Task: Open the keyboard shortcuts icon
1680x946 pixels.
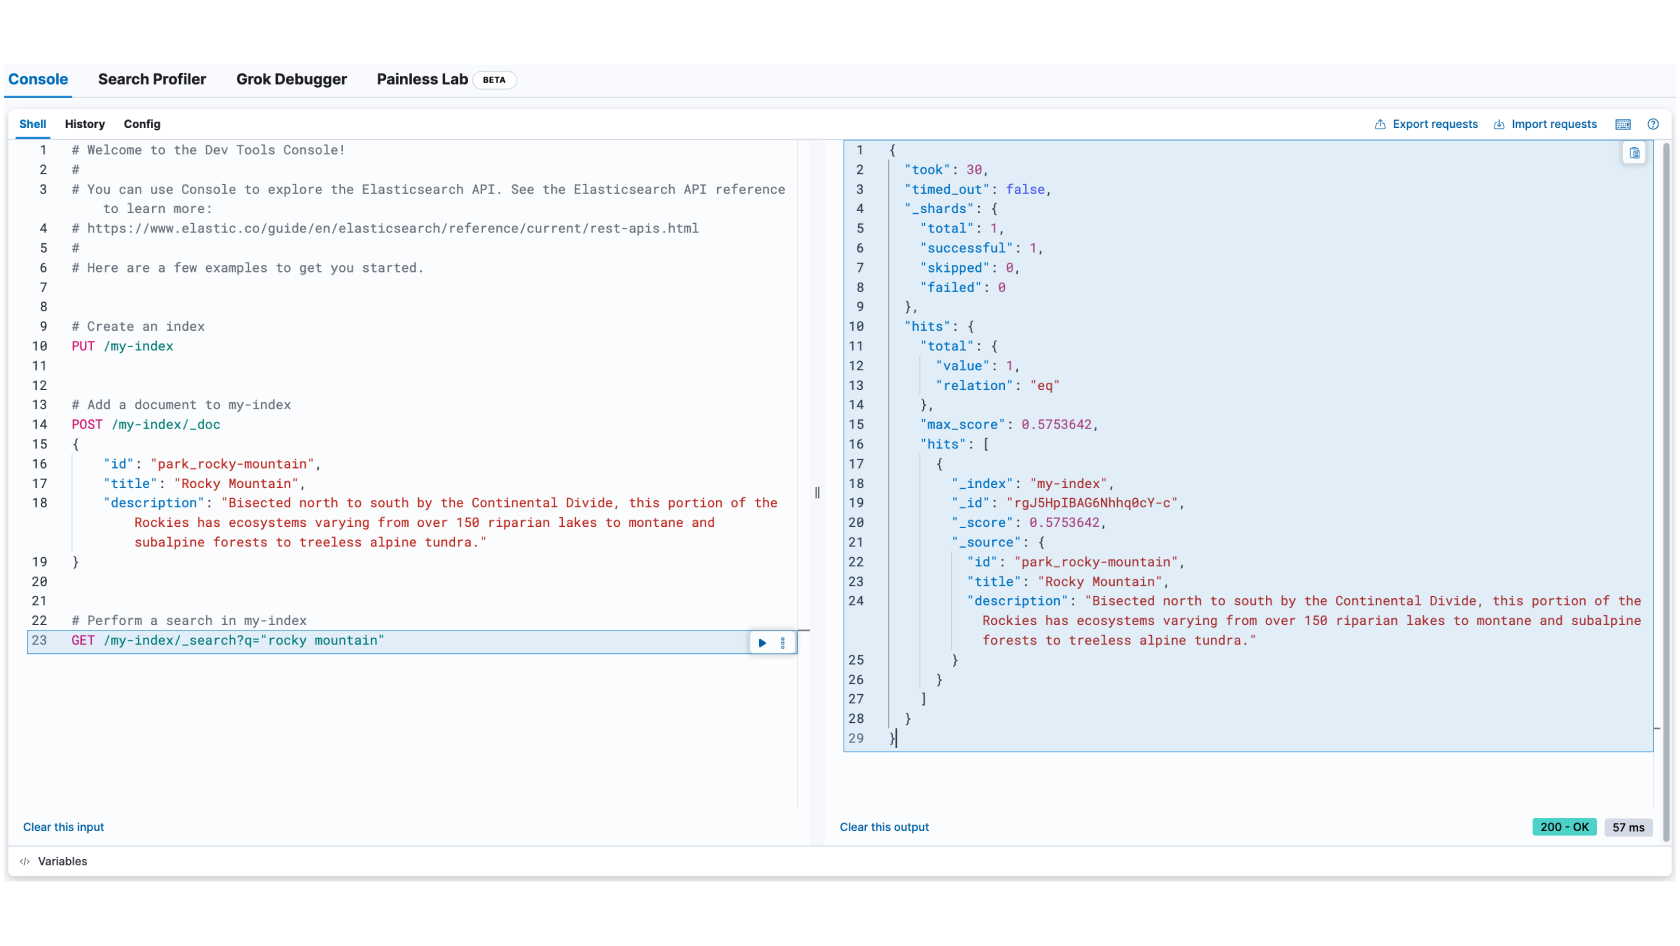Action: 1623,125
